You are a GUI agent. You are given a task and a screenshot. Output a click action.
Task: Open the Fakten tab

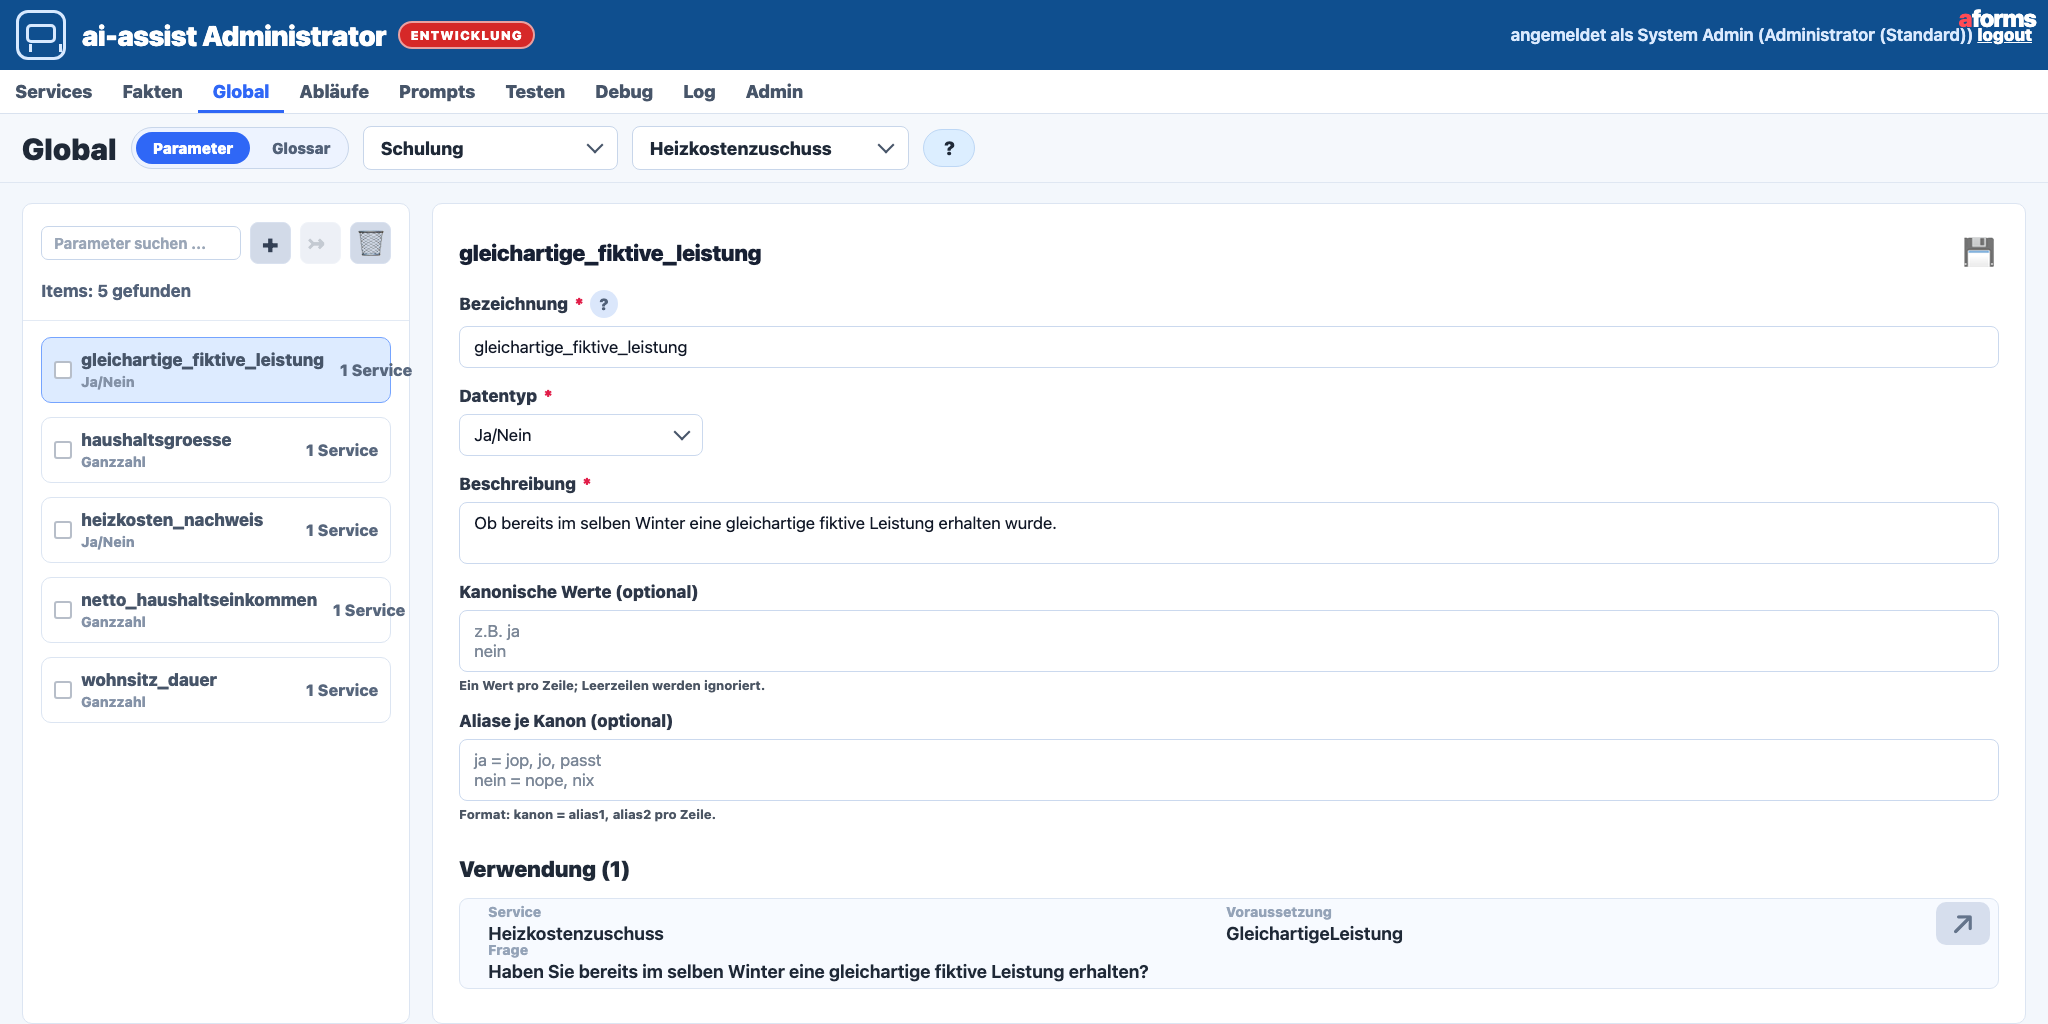coord(153,92)
